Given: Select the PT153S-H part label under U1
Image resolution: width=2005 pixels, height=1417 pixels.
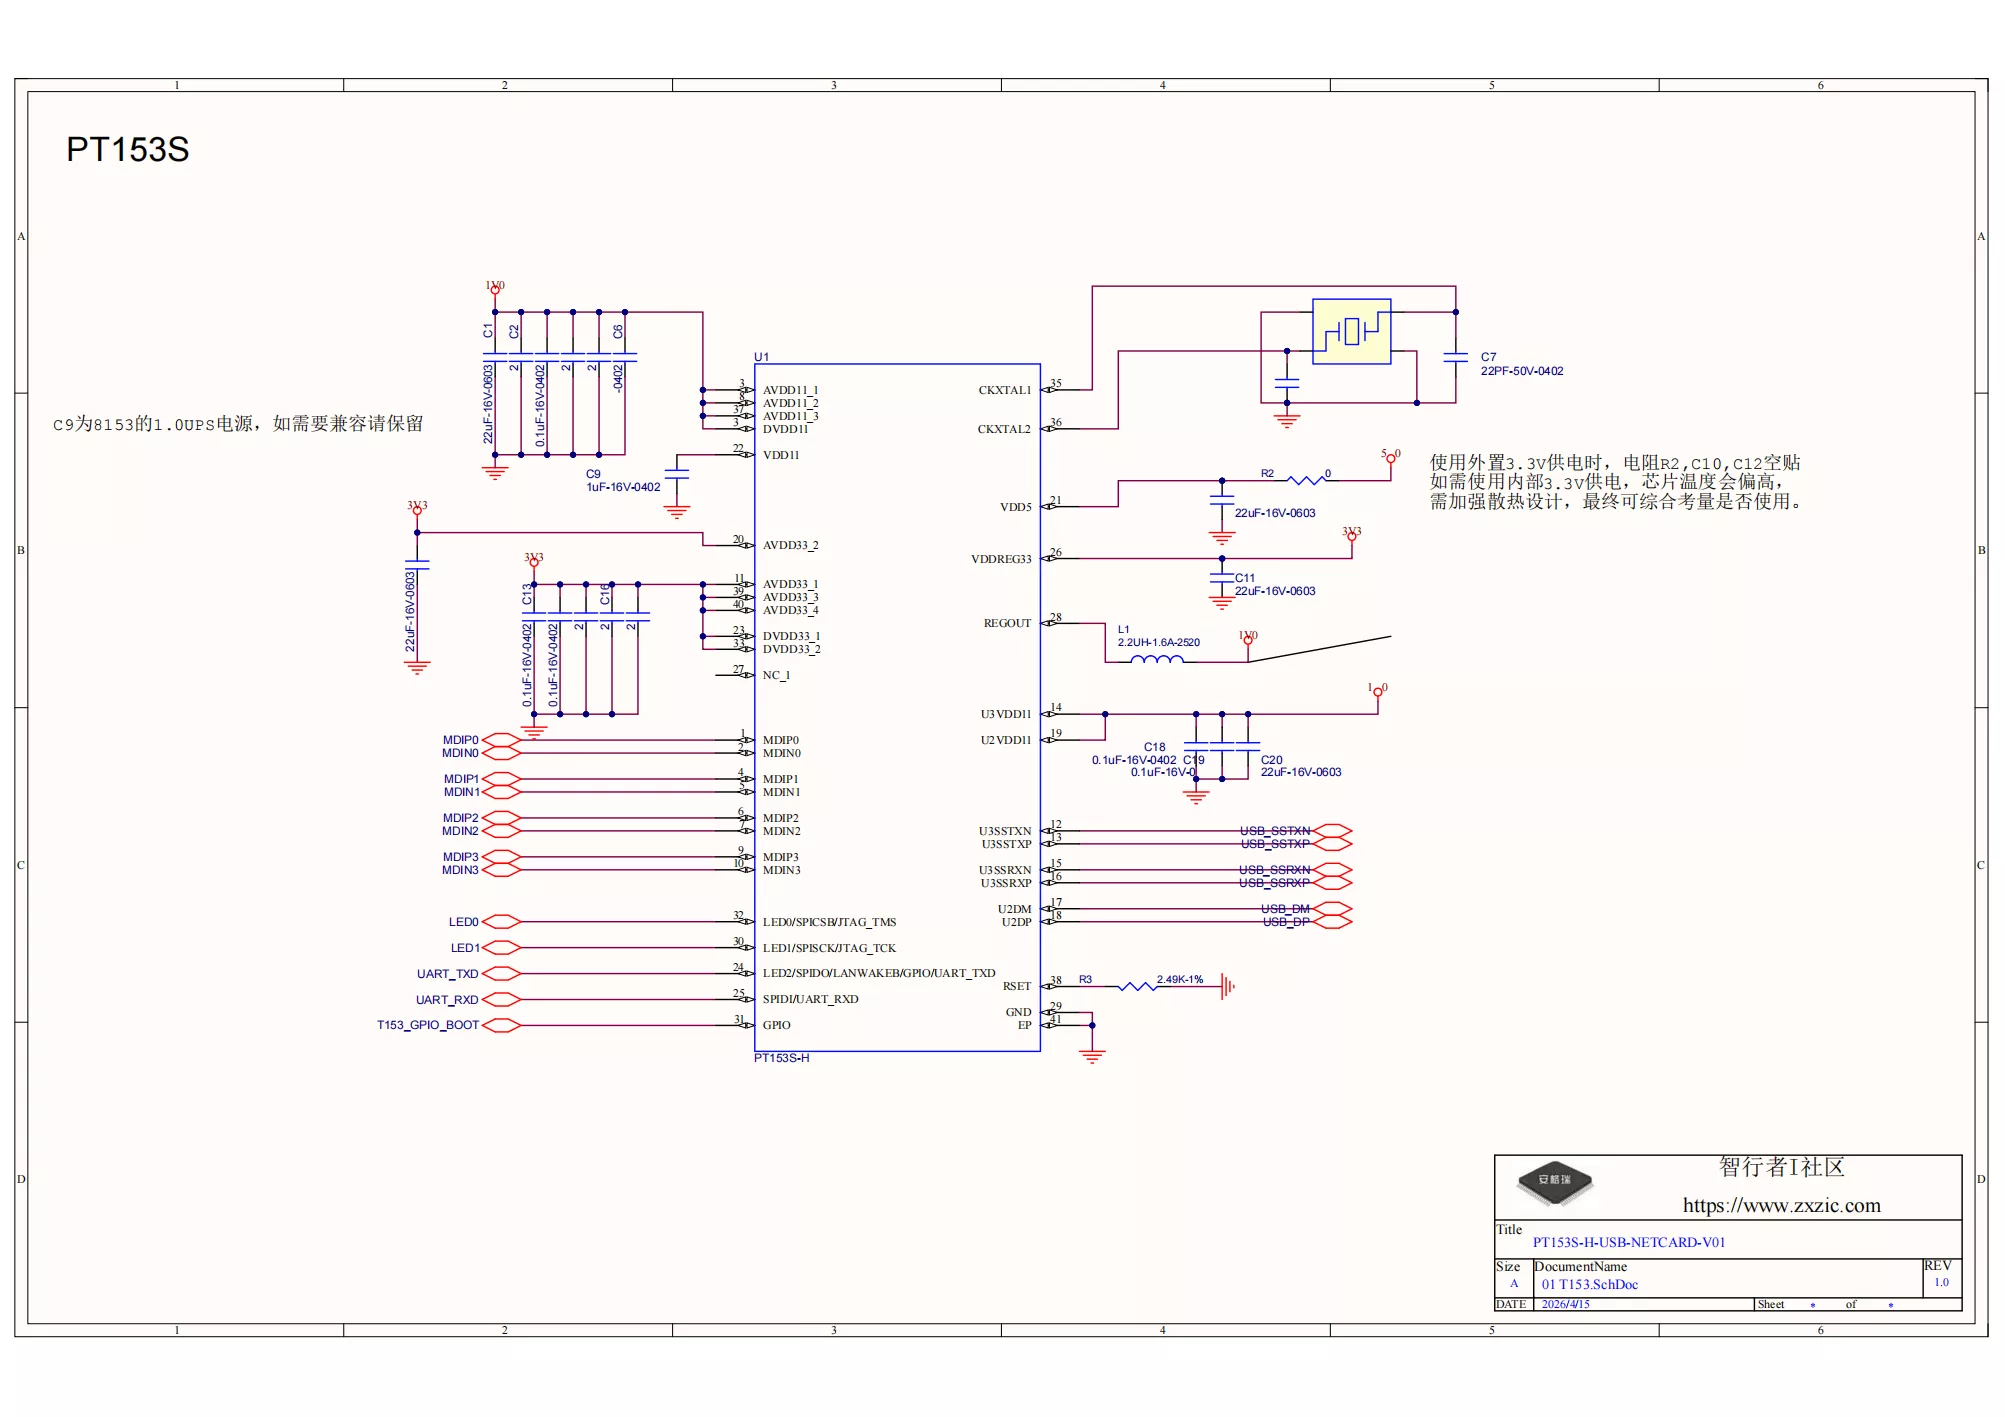Looking at the screenshot, I should [x=782, y=1058].
